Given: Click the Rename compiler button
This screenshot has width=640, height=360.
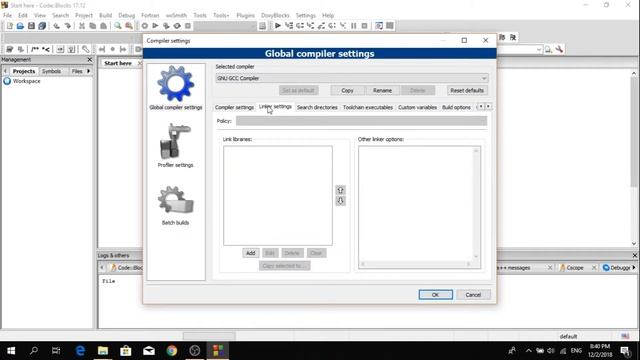Looking at the screenshot, I should 382,90.
